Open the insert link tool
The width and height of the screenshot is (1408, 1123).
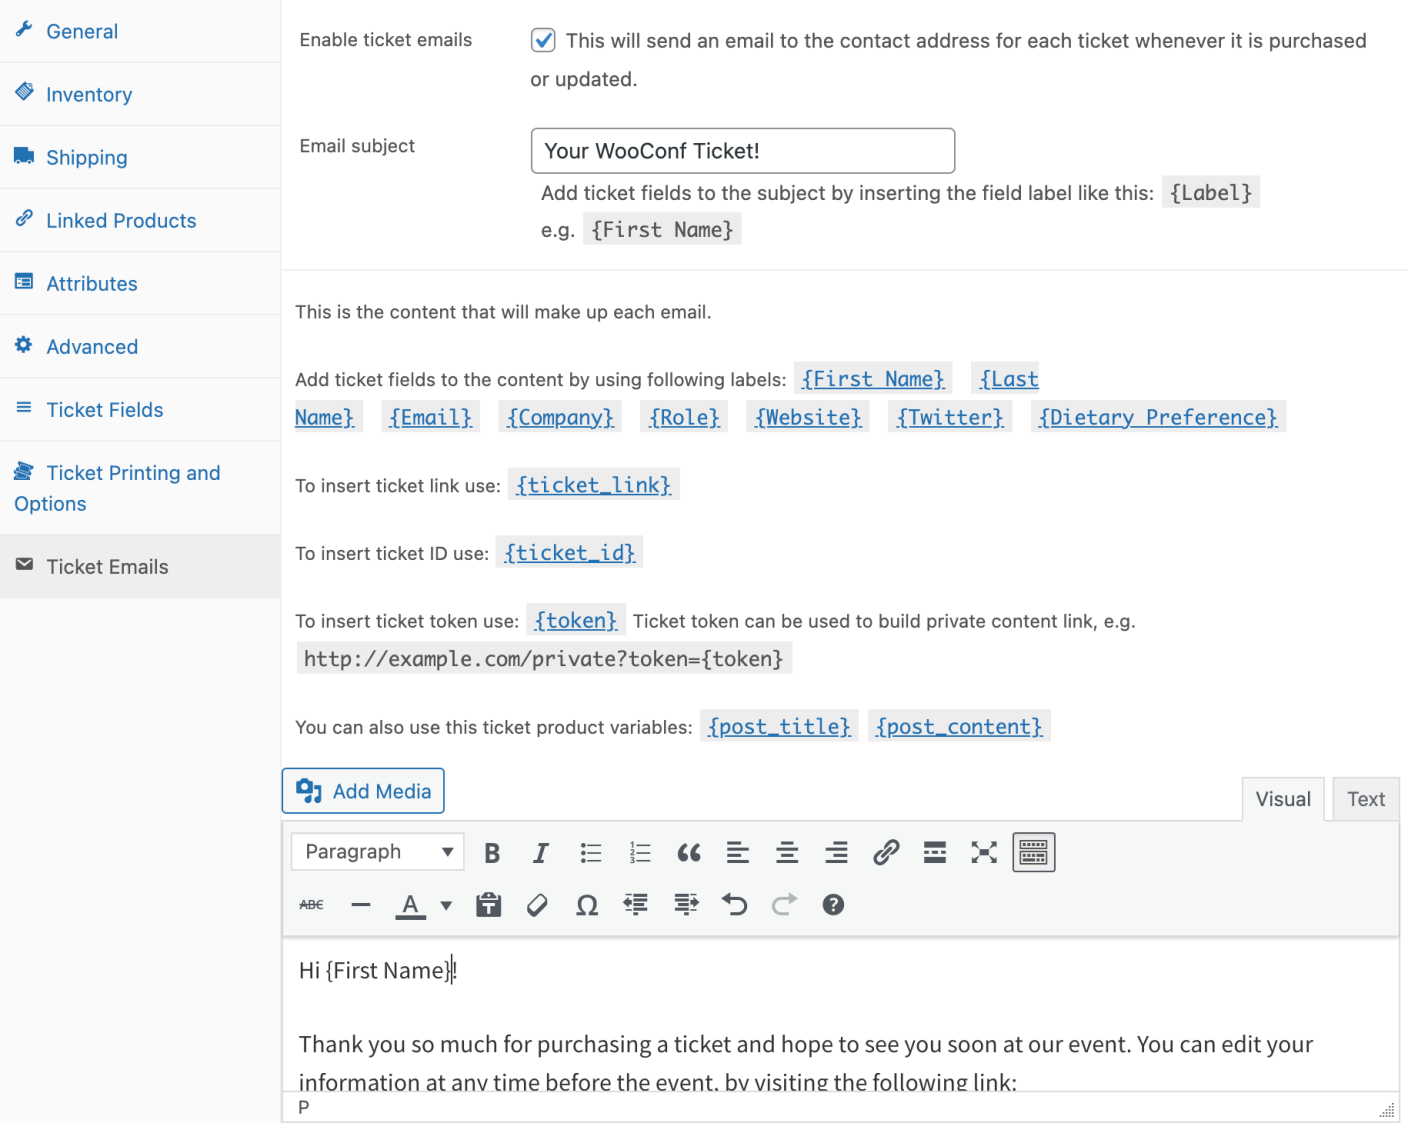(886, 852)
